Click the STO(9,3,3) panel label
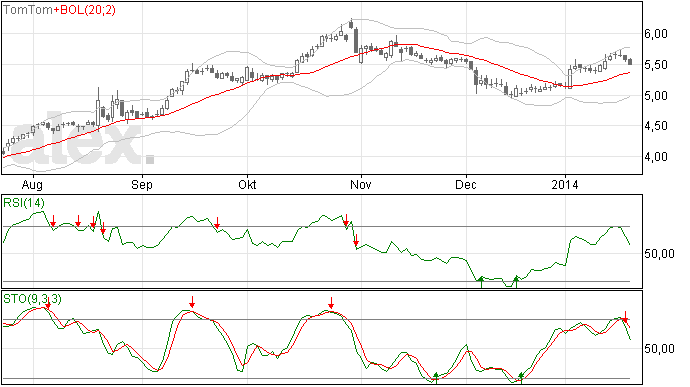 (32, 299)
